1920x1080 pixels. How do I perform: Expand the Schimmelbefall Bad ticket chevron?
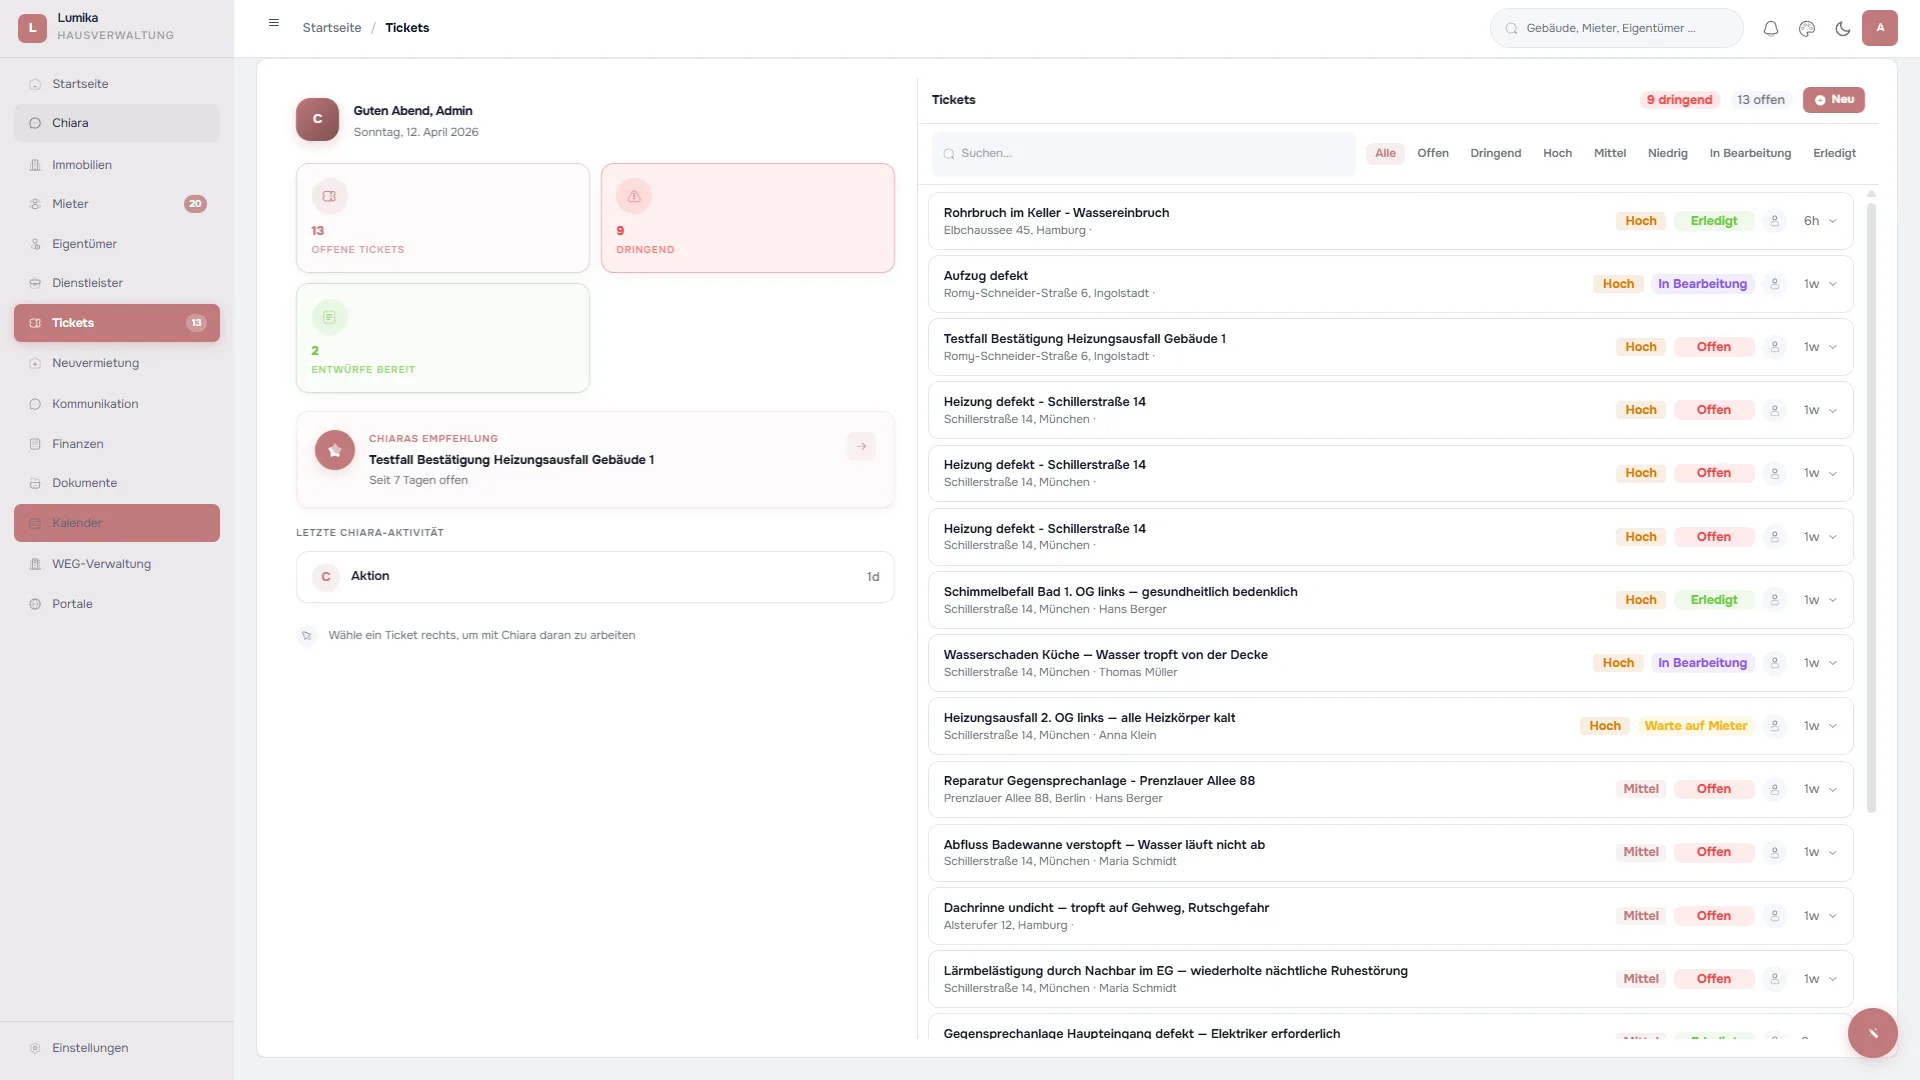[1833, 600]
